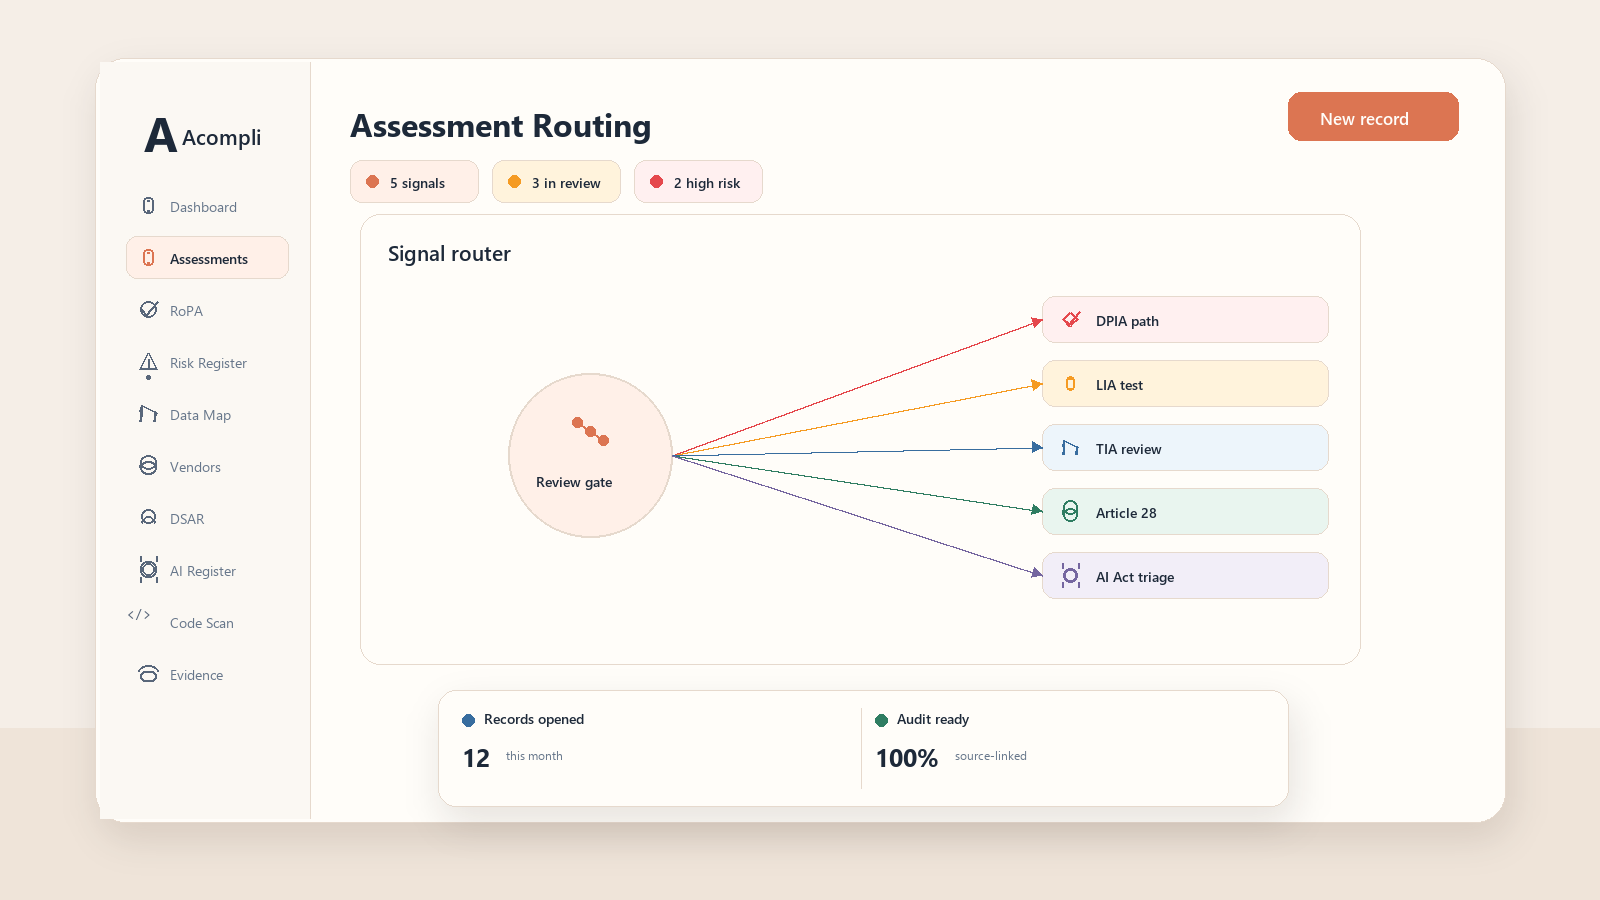Image resolution: width=1600 pixels, height=900 pixels.
Task: Open the Vendors page
Action: point(207,467)
